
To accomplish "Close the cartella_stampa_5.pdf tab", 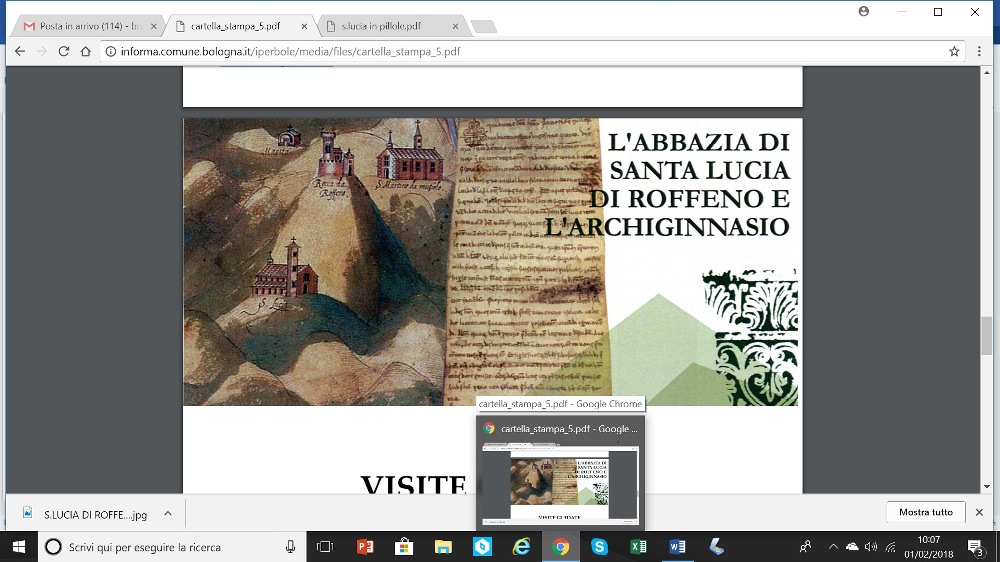I will tap(304, 26).
